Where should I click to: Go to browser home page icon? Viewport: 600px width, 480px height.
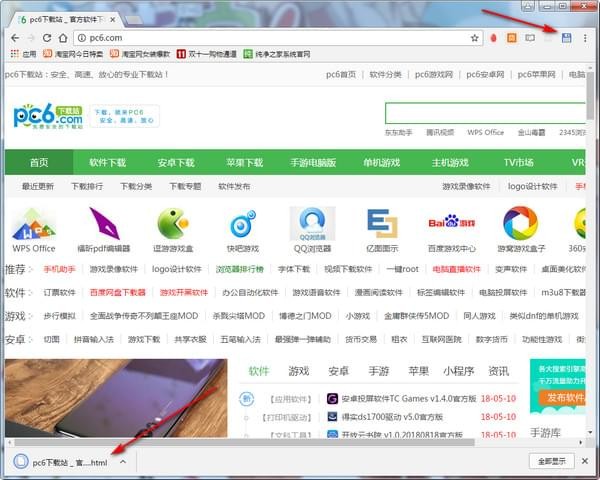(63, 38)
